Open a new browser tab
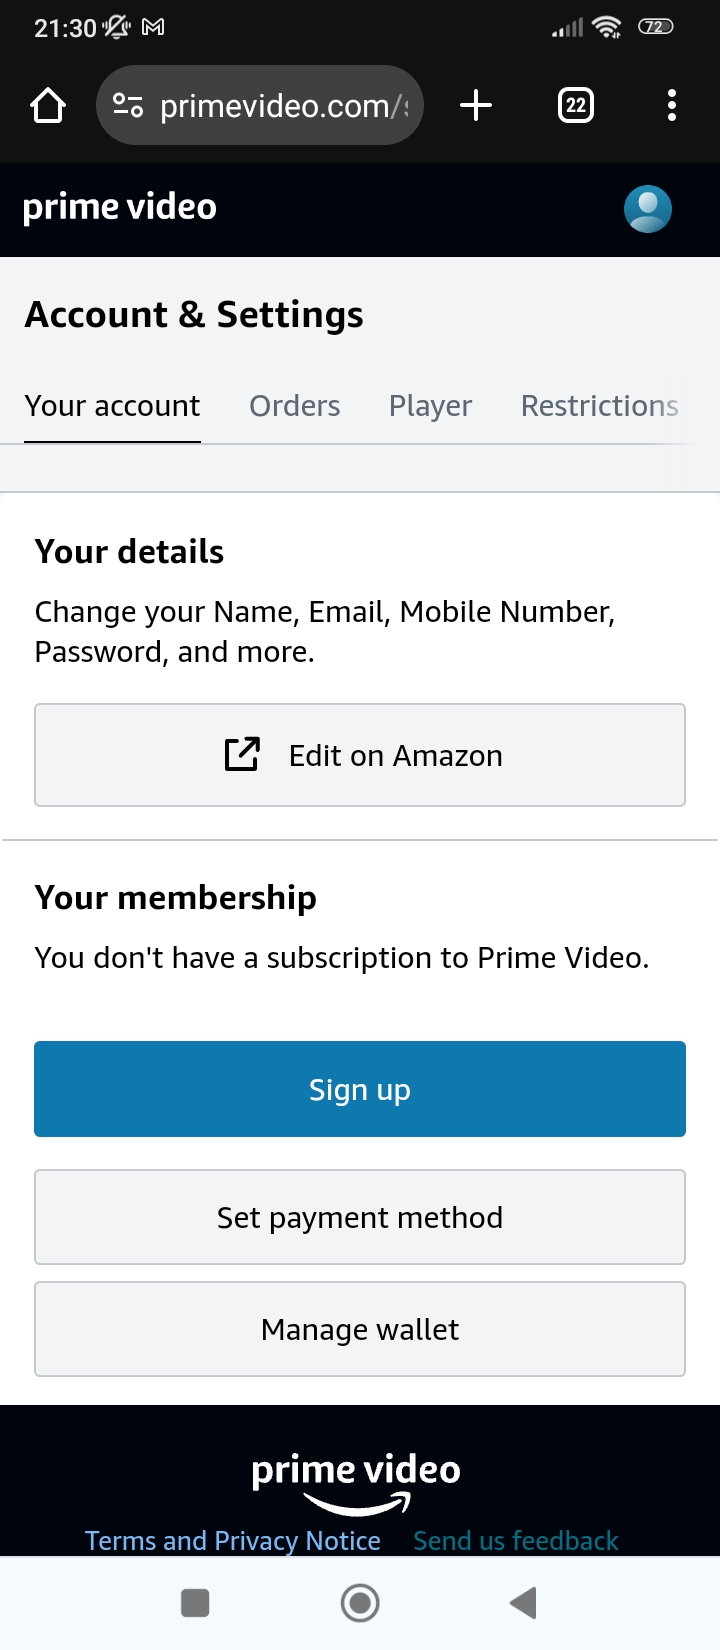 [476, 105]
